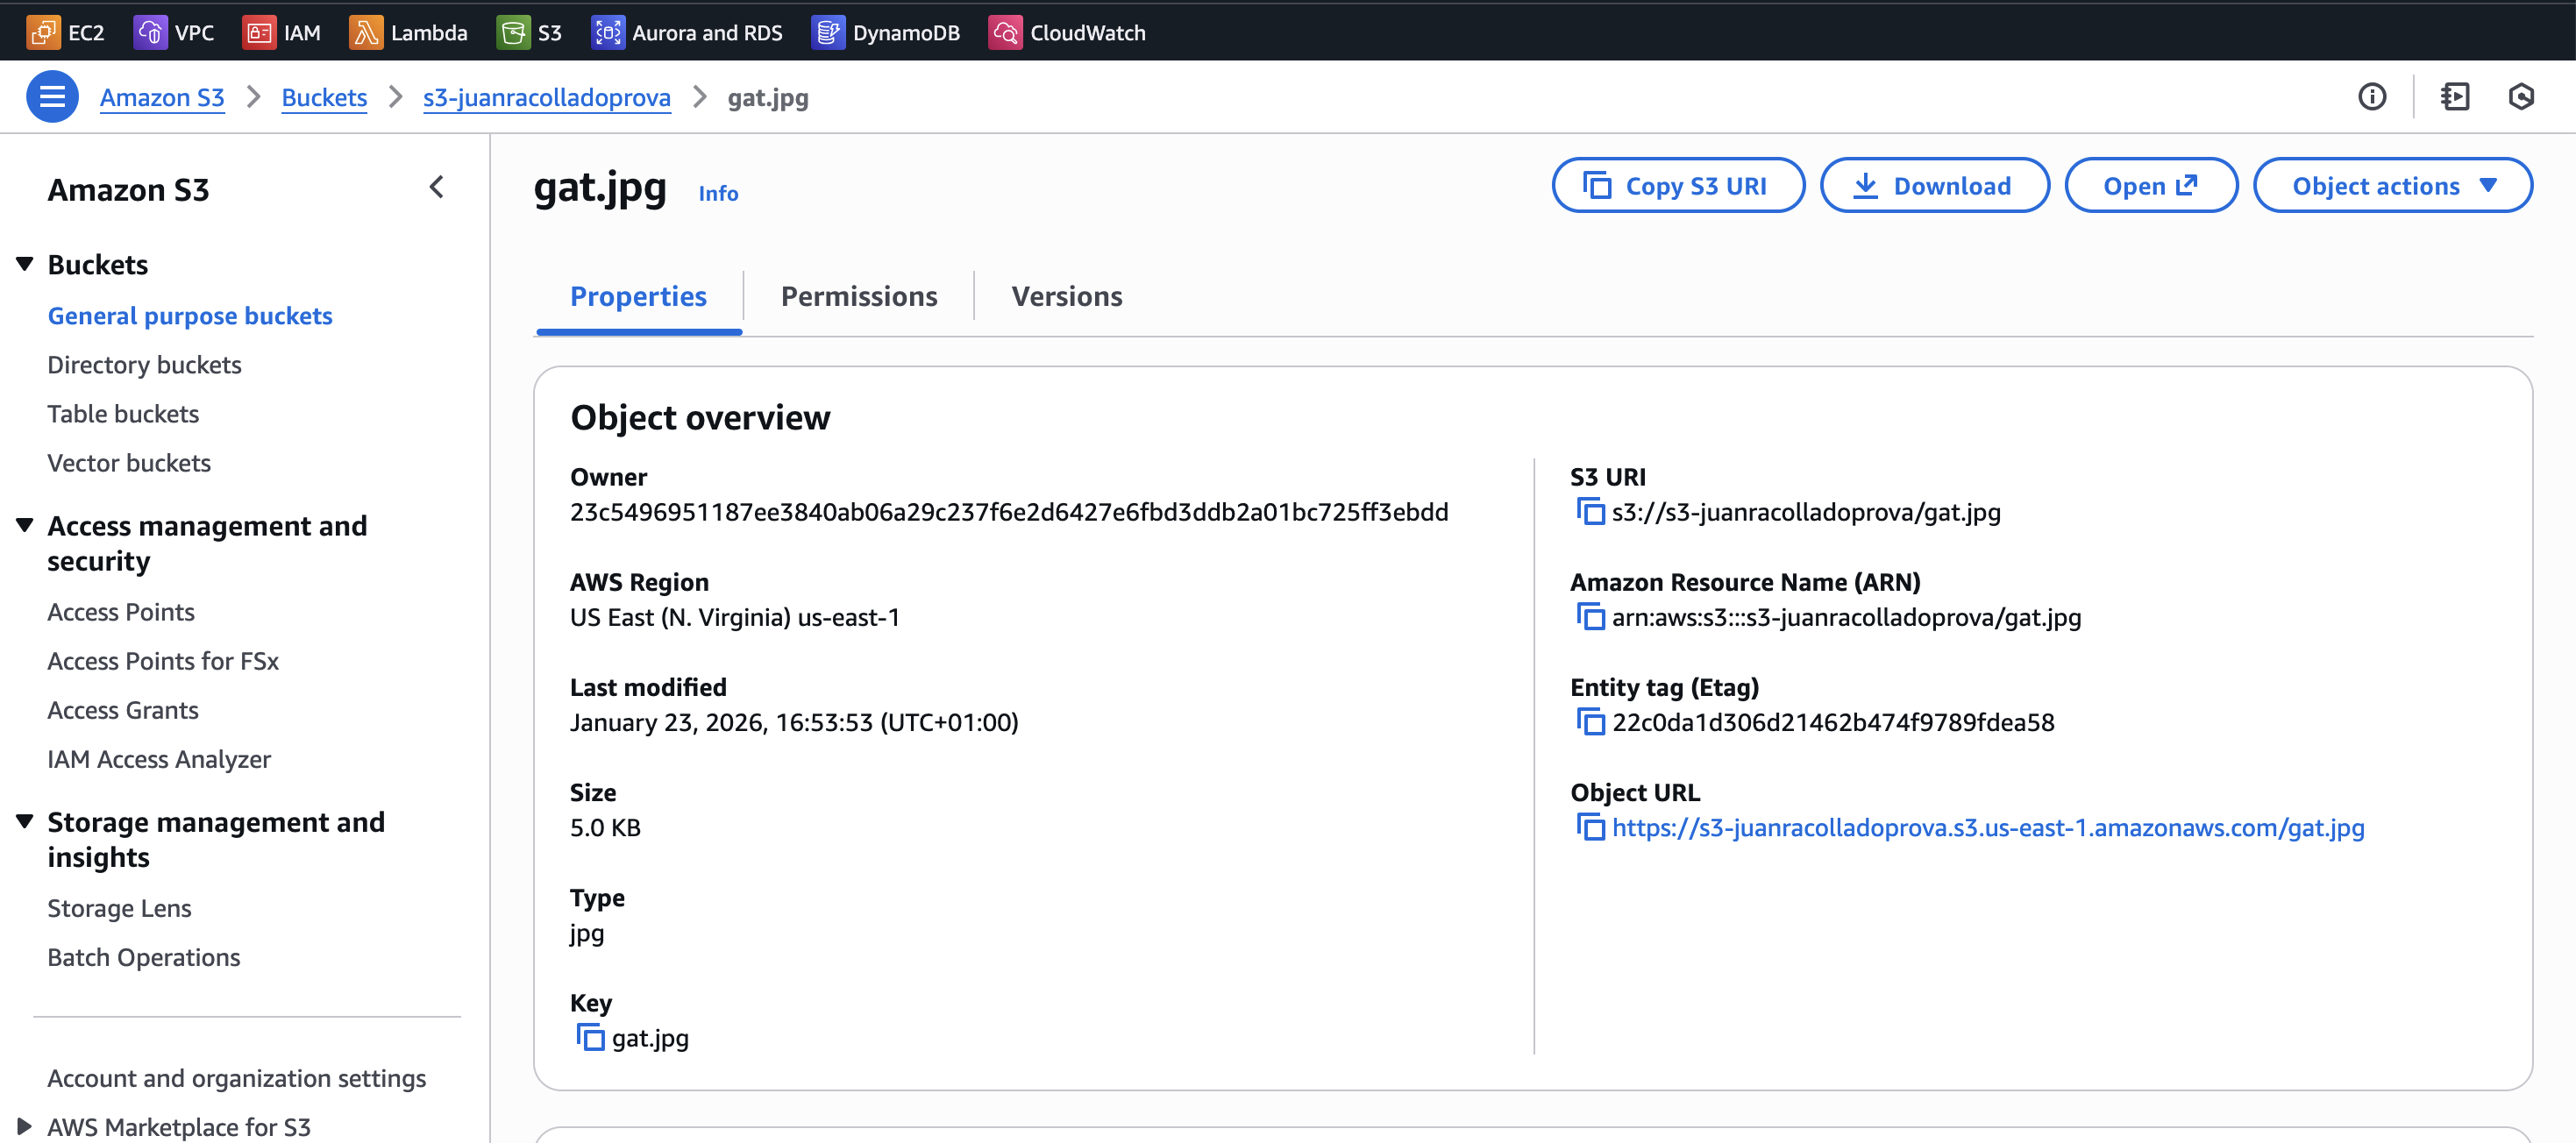Open the Object URL link
2576x1143 pixels.
(x=1987, y=828)
